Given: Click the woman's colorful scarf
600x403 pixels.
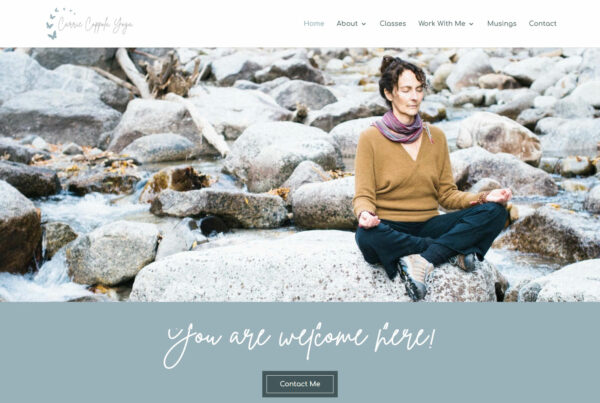Looking at the screenshot, I should pyautogui.click(x=400, y=127).
